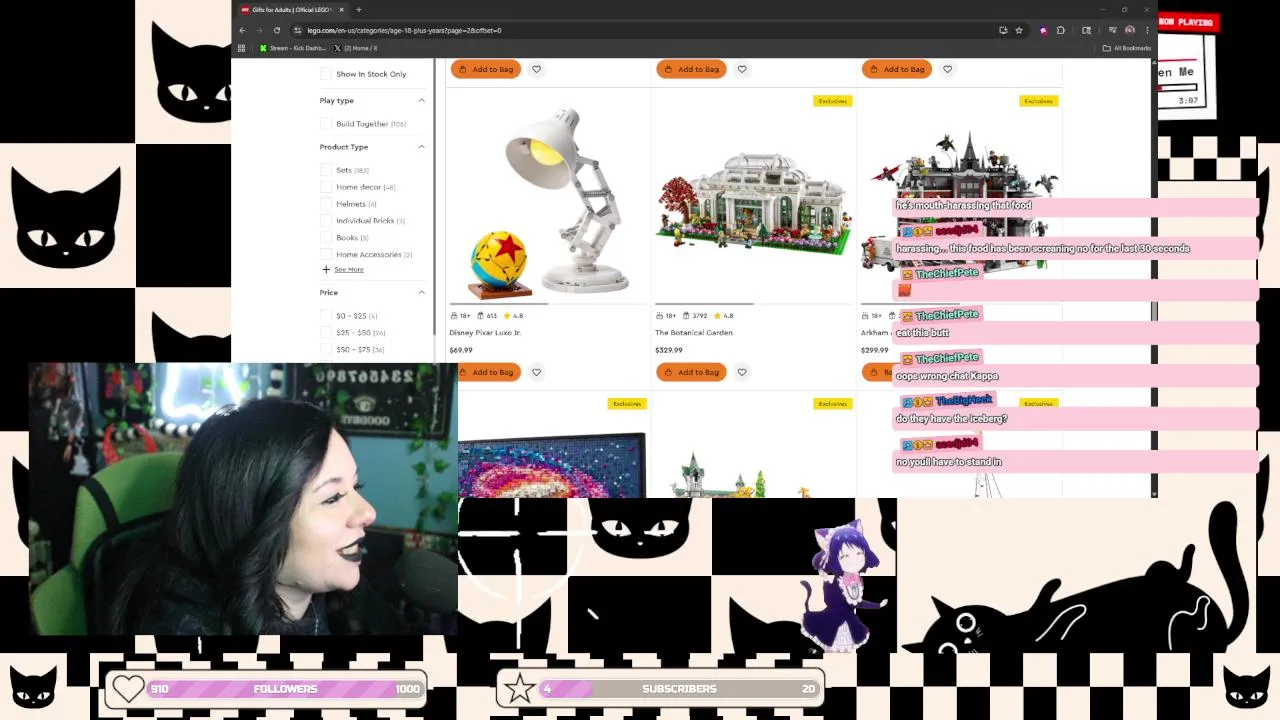Click wishlist heart in top right product row
Image resolution: width=1280 pixels, height=720 pixels.
(x=947, y=69)
